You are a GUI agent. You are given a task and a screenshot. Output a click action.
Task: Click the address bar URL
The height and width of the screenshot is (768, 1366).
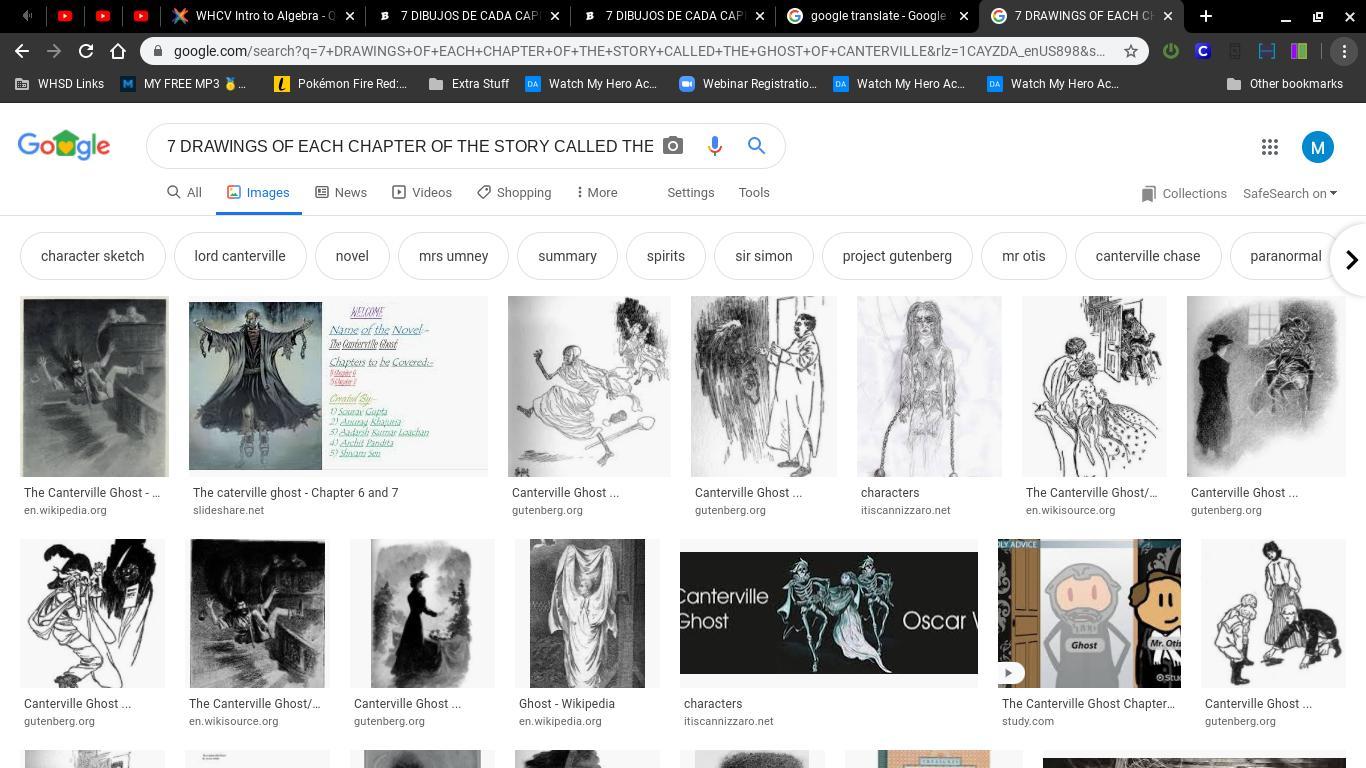[x=639, y=51]
